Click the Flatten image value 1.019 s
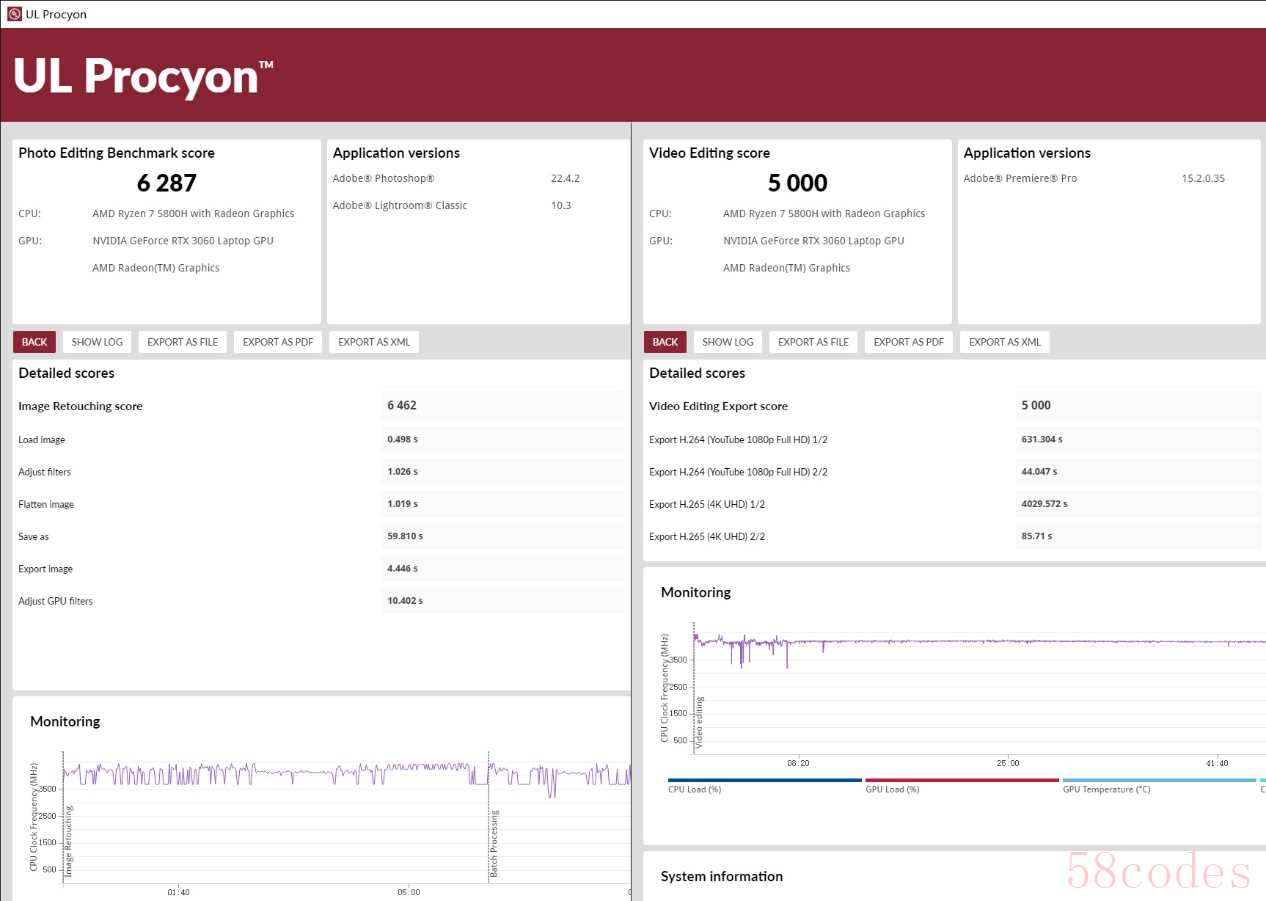This screenshot has width=1266, height=901. click(403, 504)
